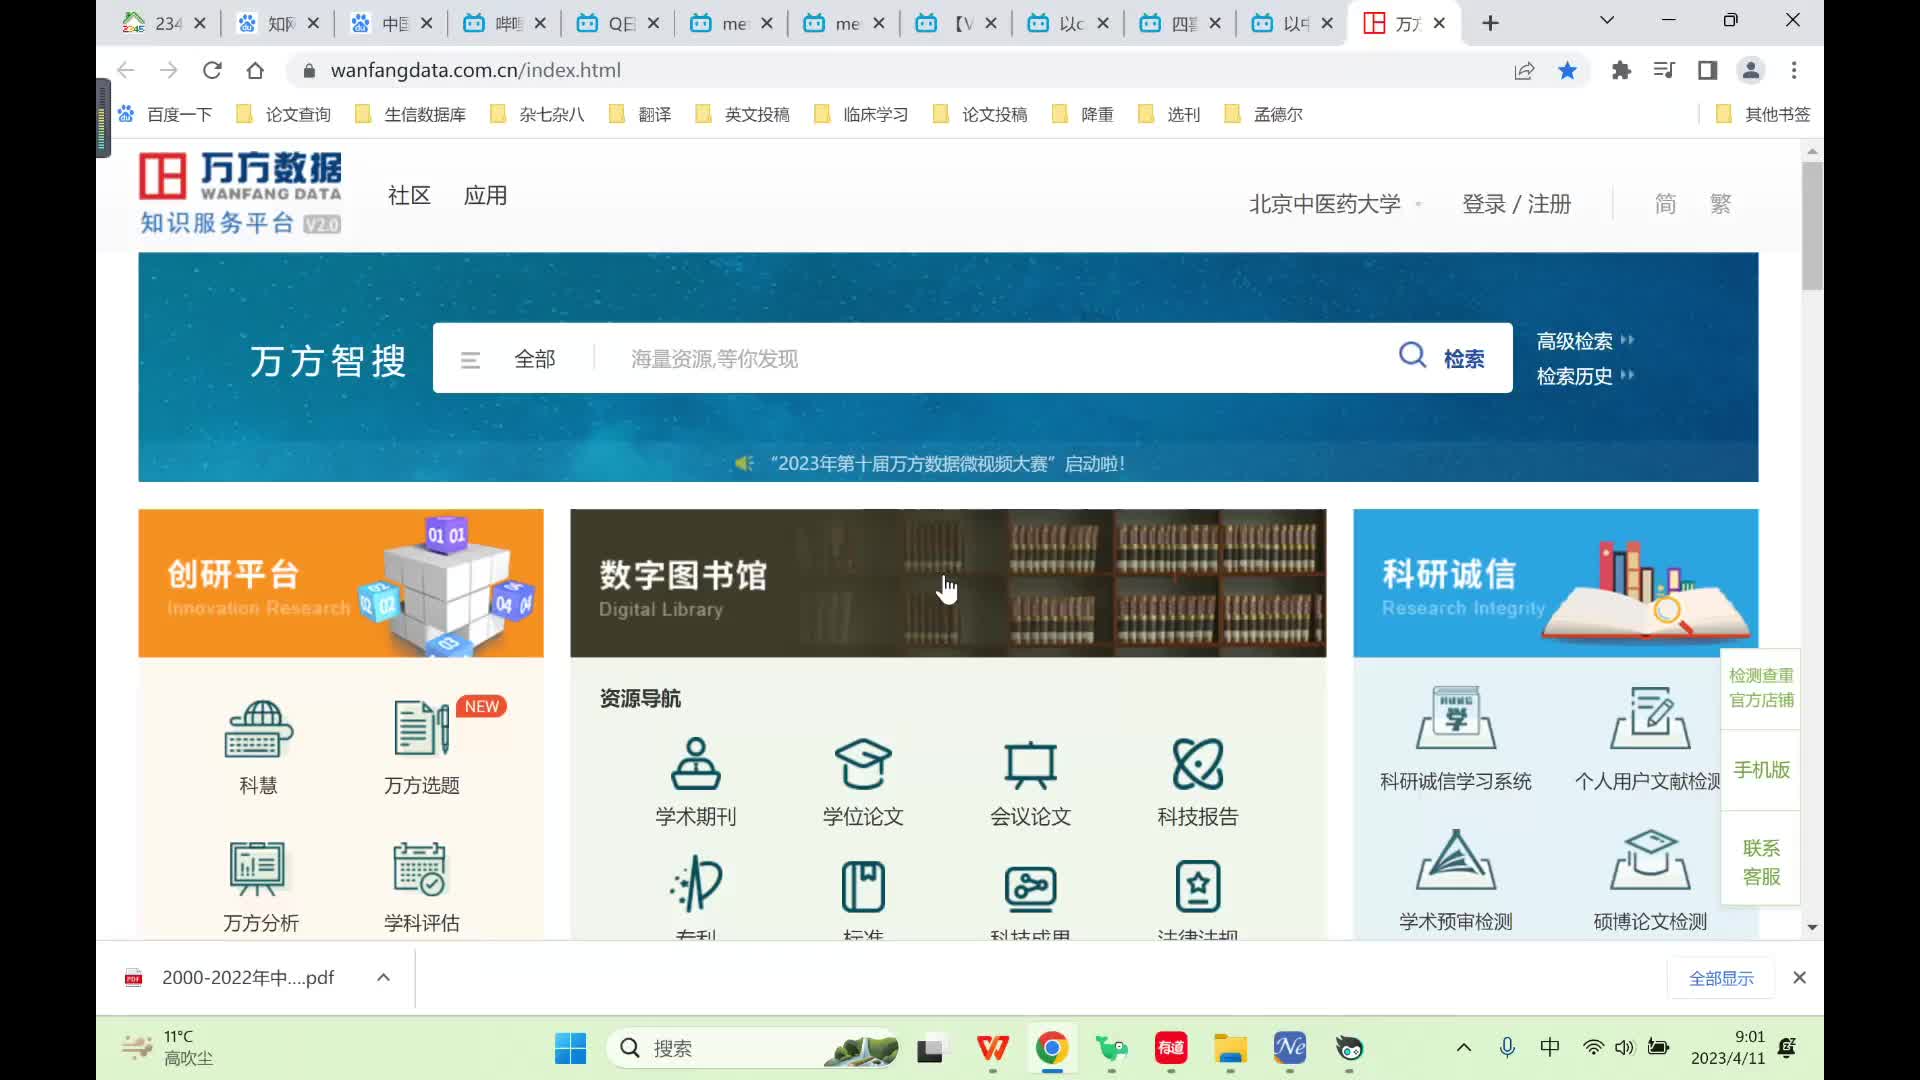Expand the downloaded PDF options chevron
The image size is (1920, 1080).
pyautogui.click(x=383, y=977)
